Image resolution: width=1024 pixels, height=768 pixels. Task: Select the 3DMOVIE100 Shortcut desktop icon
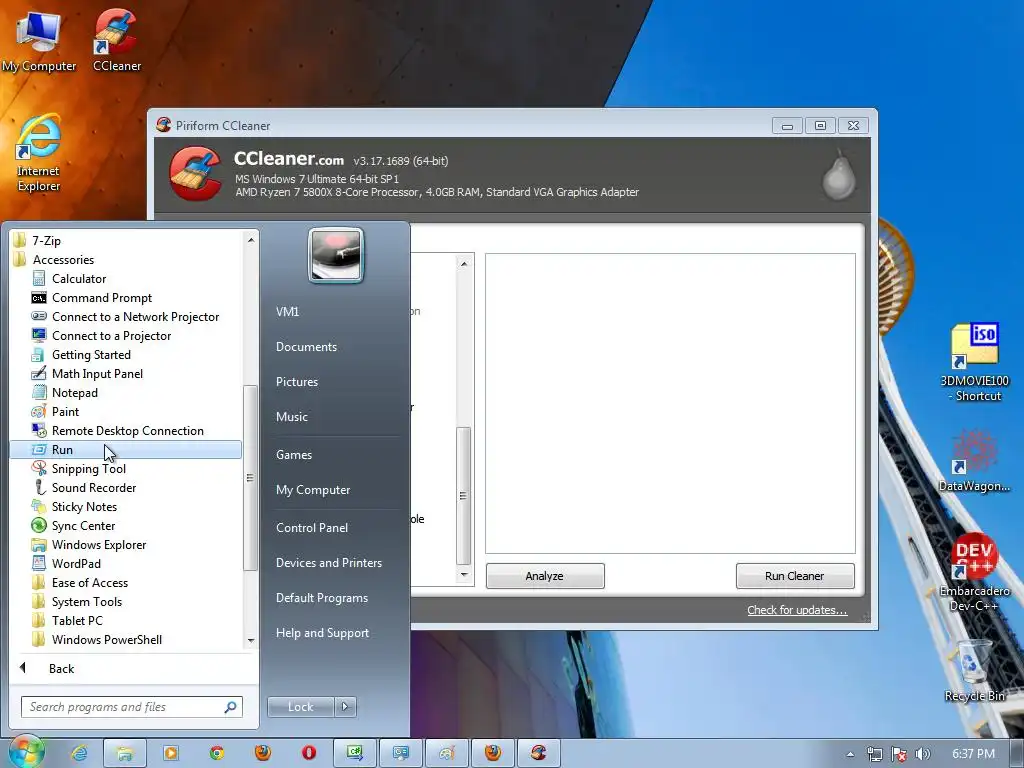pos(974,362)
